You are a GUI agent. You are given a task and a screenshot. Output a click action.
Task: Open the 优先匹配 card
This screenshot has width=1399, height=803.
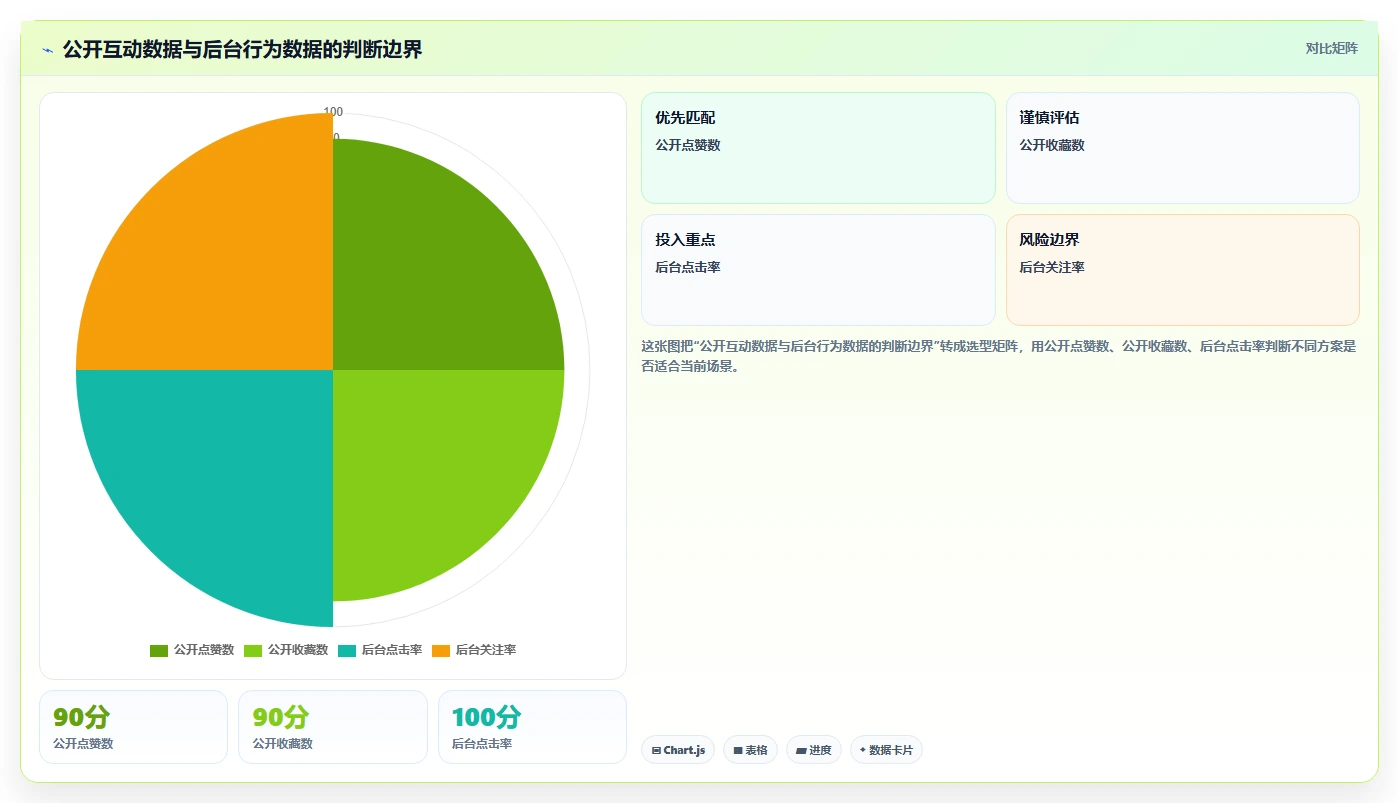818,148
